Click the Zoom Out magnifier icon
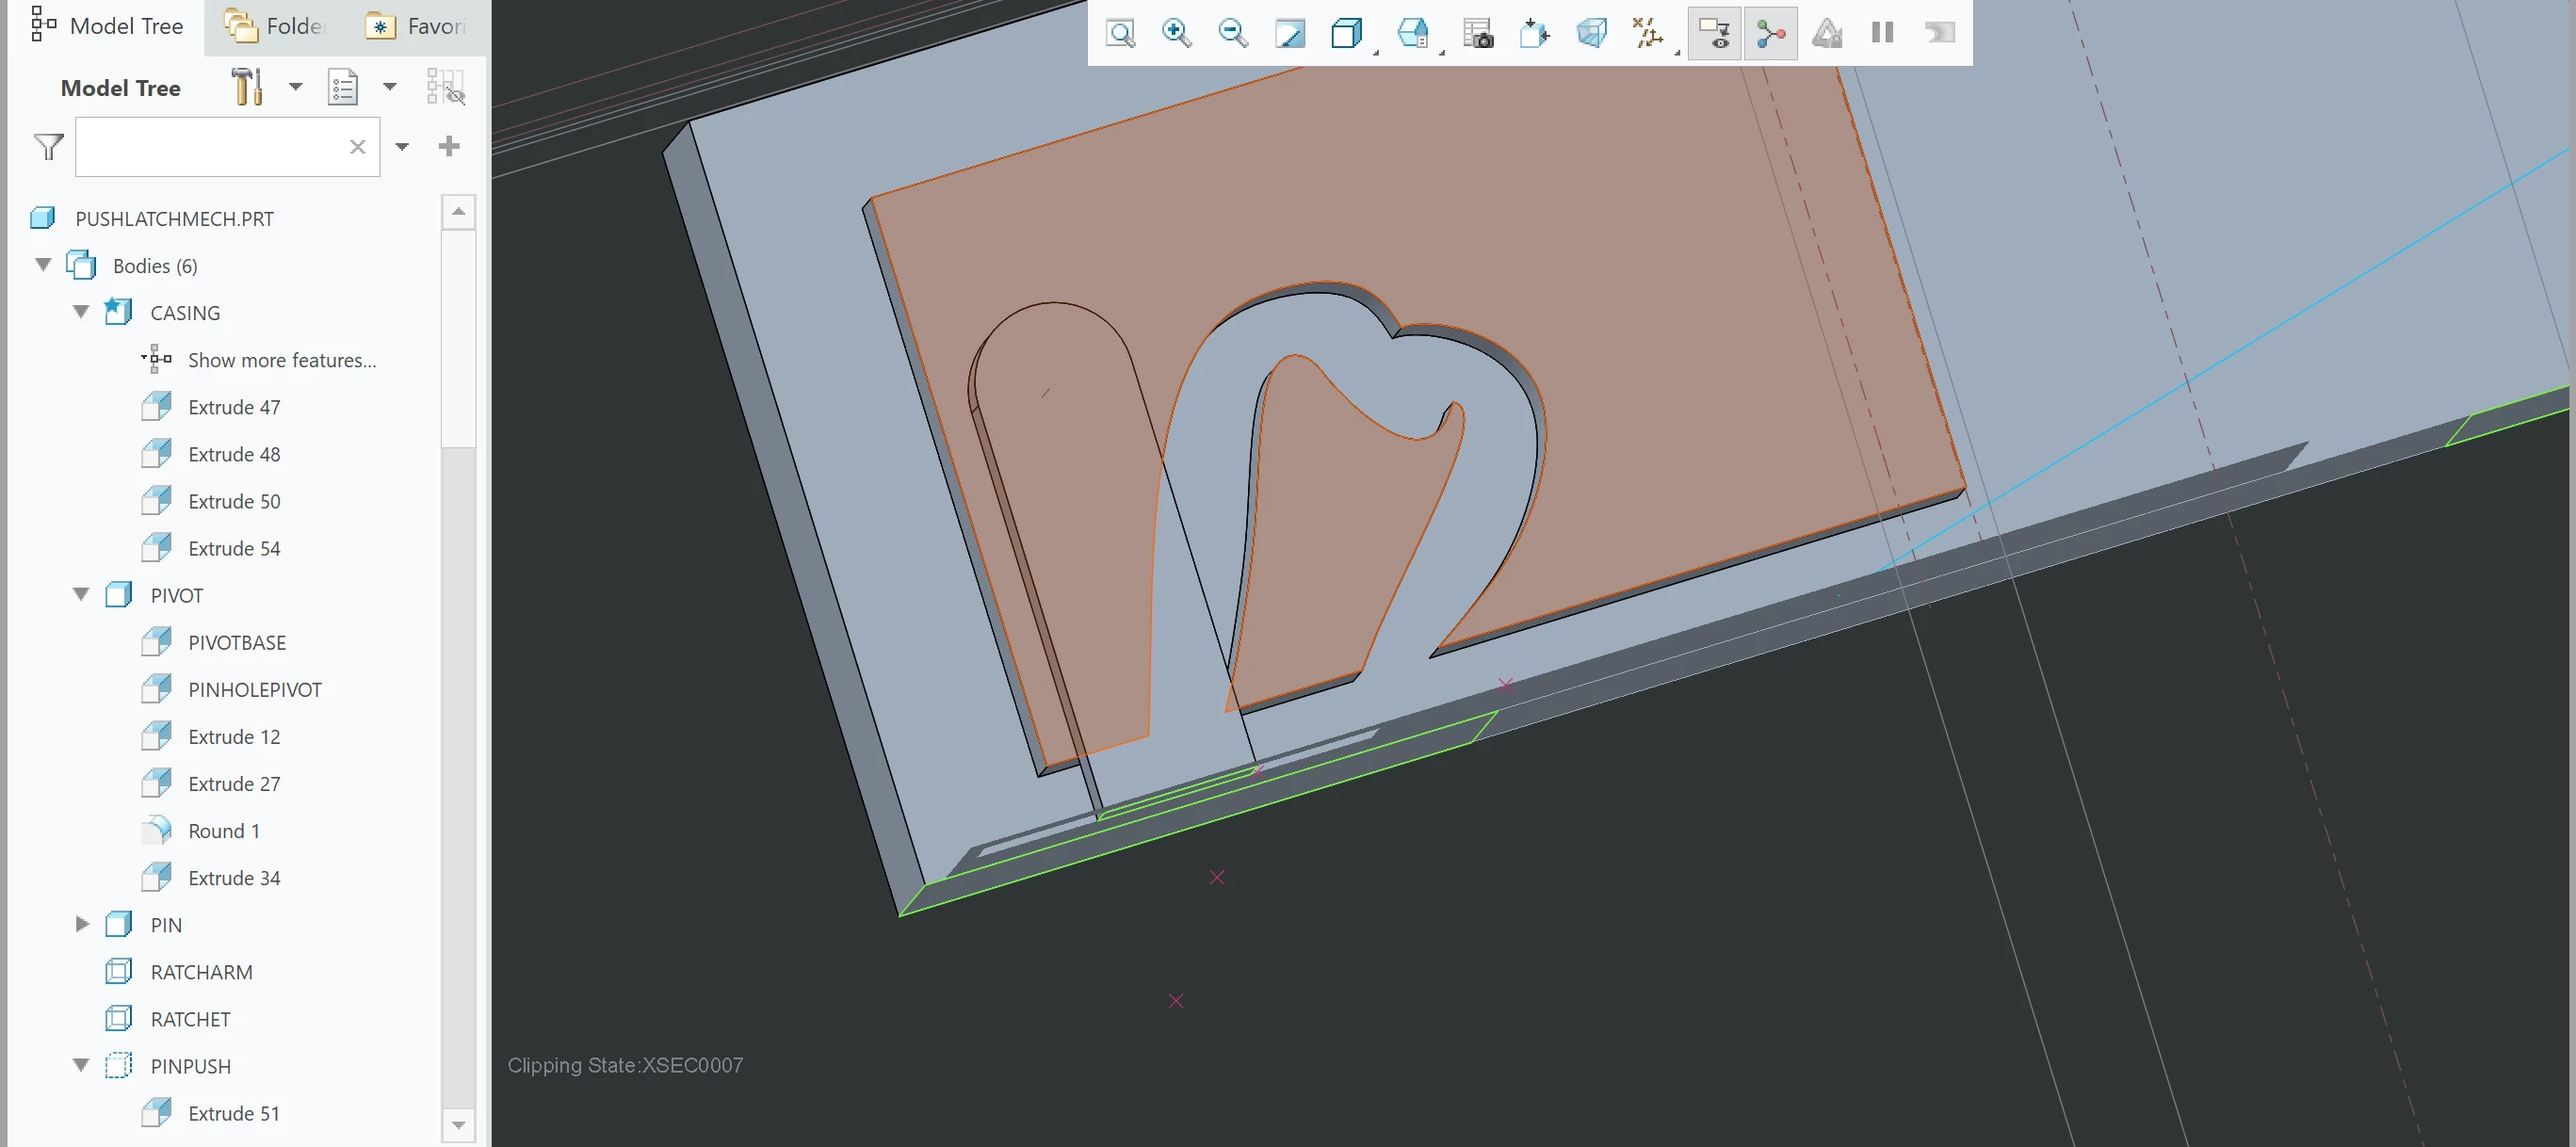This screenshot has width=2576, height=1147. click(1232, 33)
